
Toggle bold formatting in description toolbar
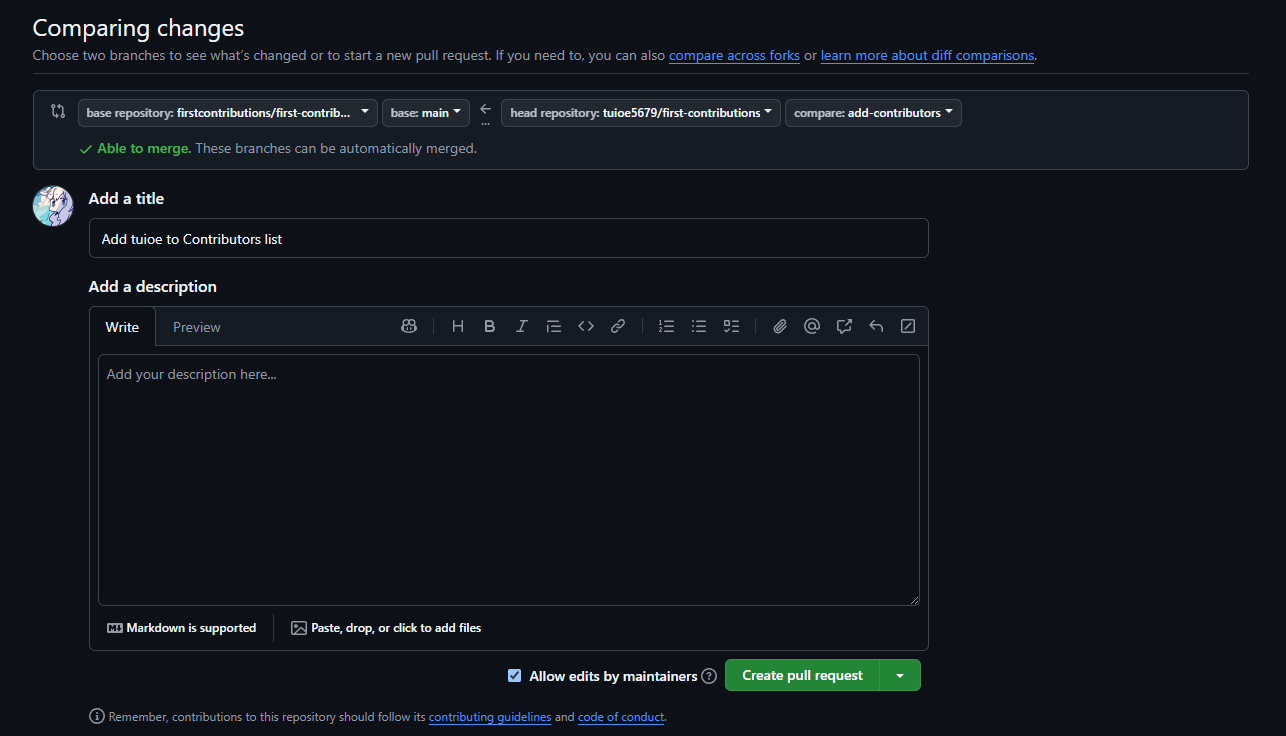(x=490, y=326)
